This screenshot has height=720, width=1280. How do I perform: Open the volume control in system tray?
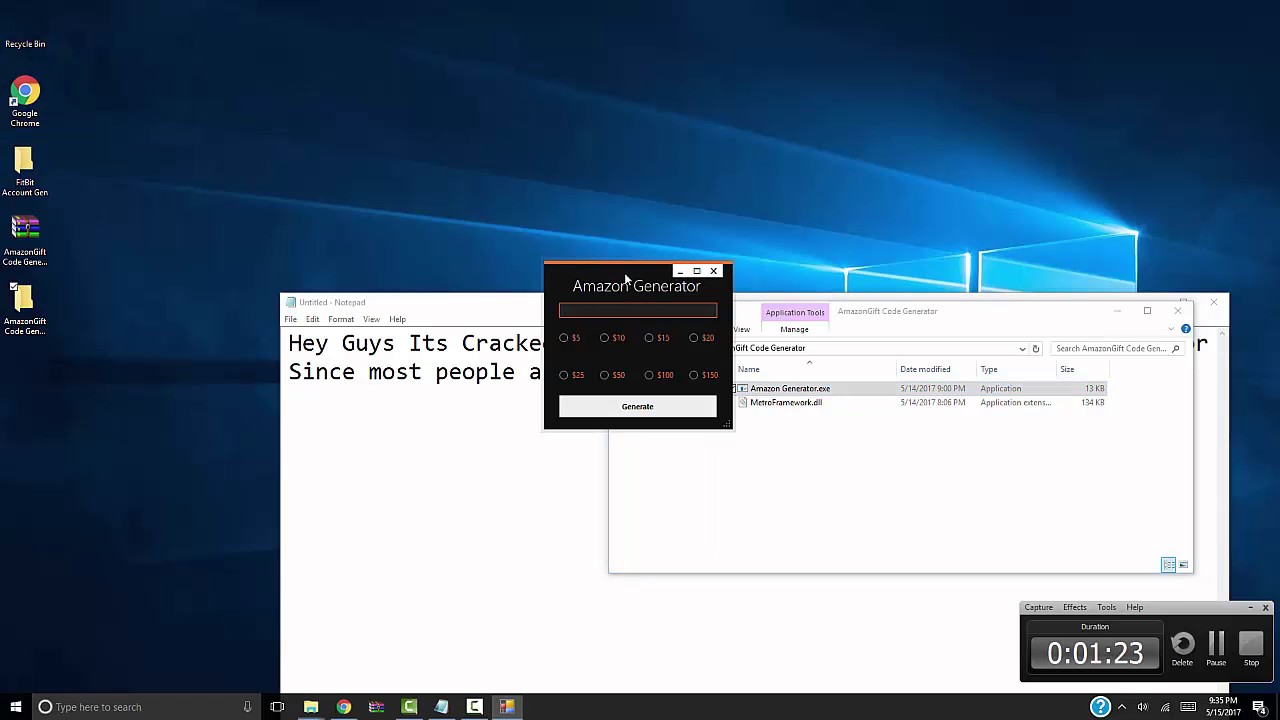click(x=1143, y=707)
